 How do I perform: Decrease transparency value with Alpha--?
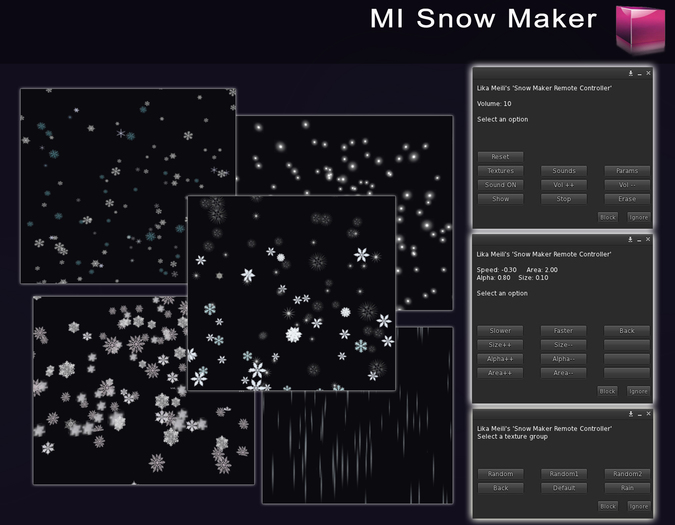pyautogui.click(x=564, y=359)
